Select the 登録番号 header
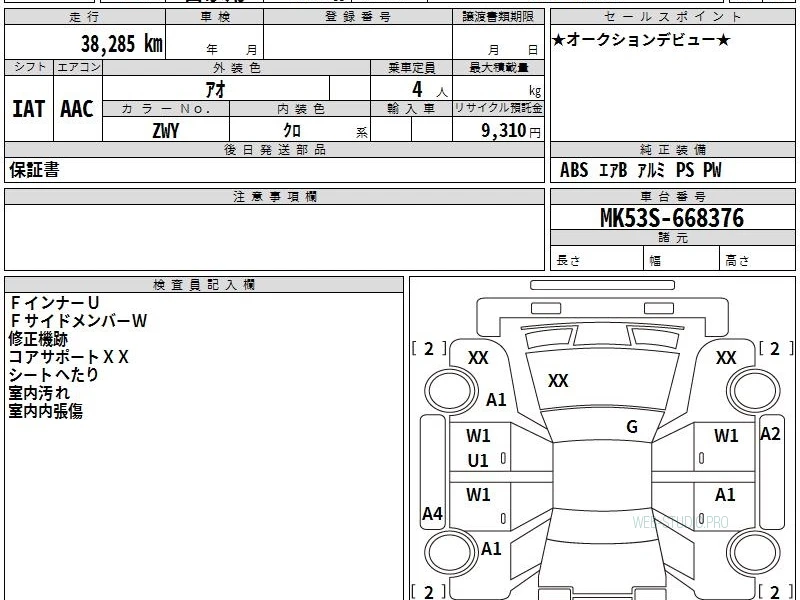This screenshot has height=600, width=800. 358,17
